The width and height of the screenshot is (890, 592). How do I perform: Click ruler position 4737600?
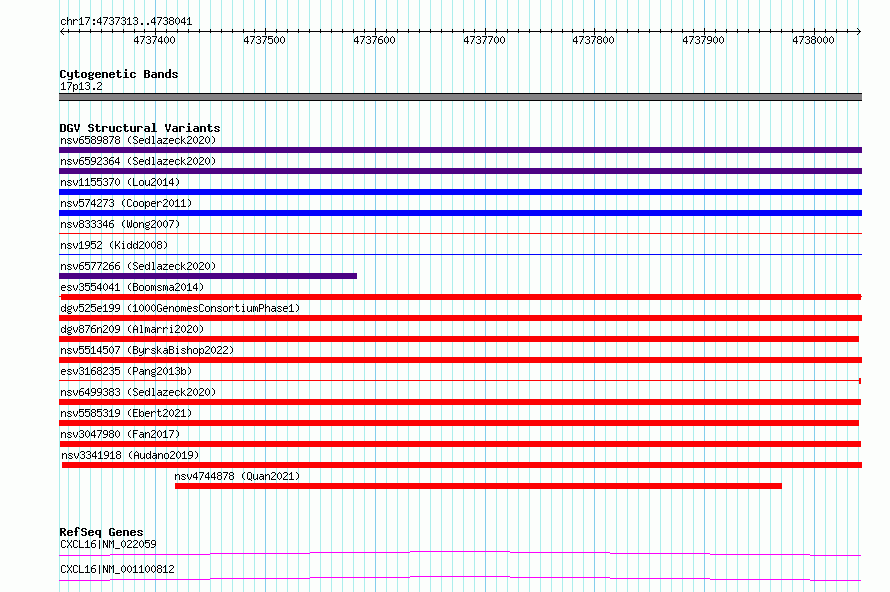[375, 40]
